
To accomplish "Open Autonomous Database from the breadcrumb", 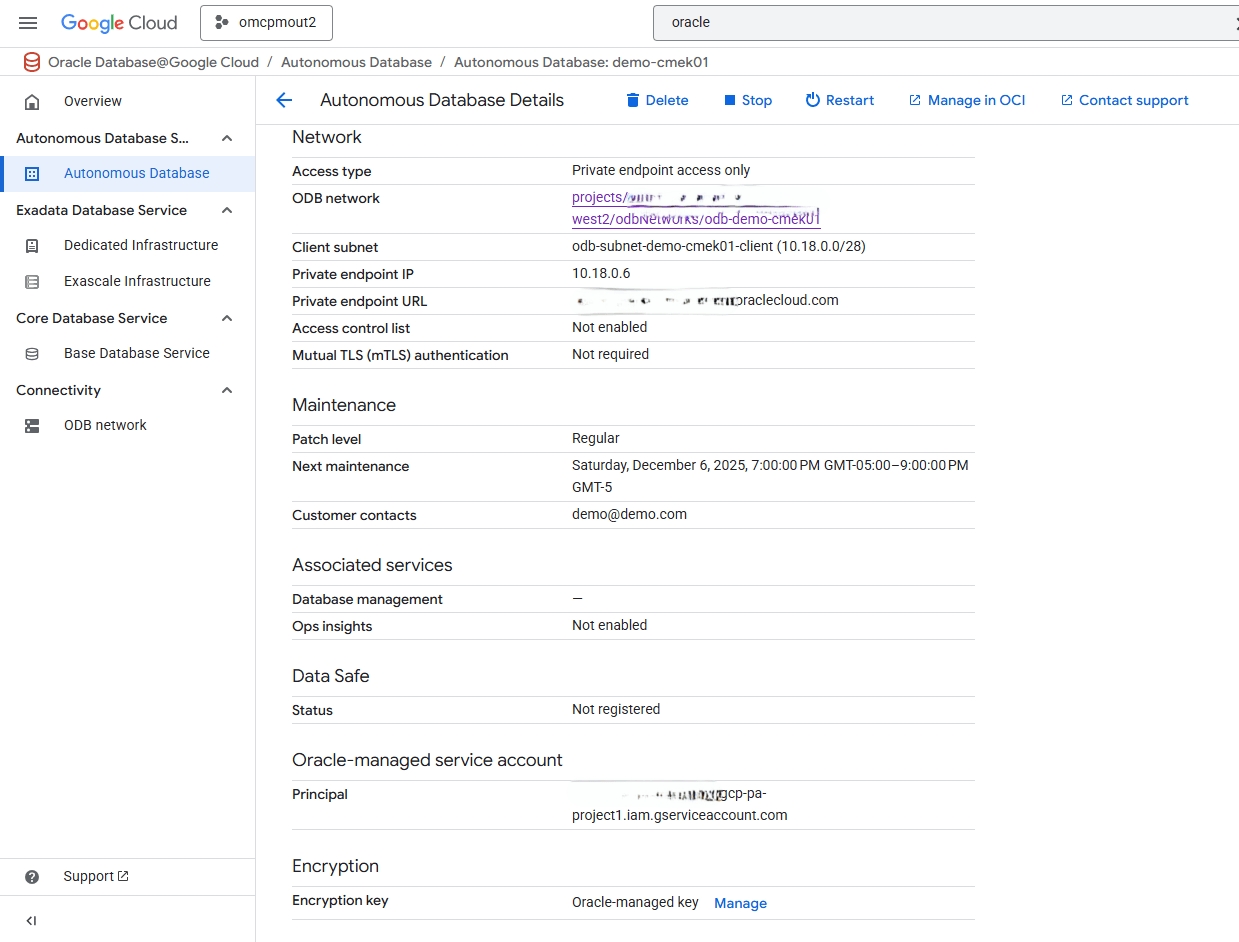I will pos(356,62).
